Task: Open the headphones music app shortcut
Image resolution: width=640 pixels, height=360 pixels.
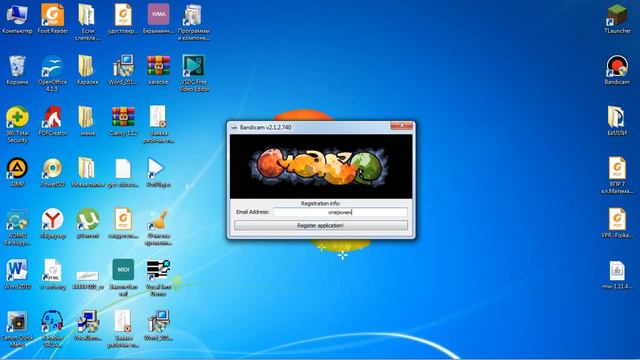Action: click(53, 329)
